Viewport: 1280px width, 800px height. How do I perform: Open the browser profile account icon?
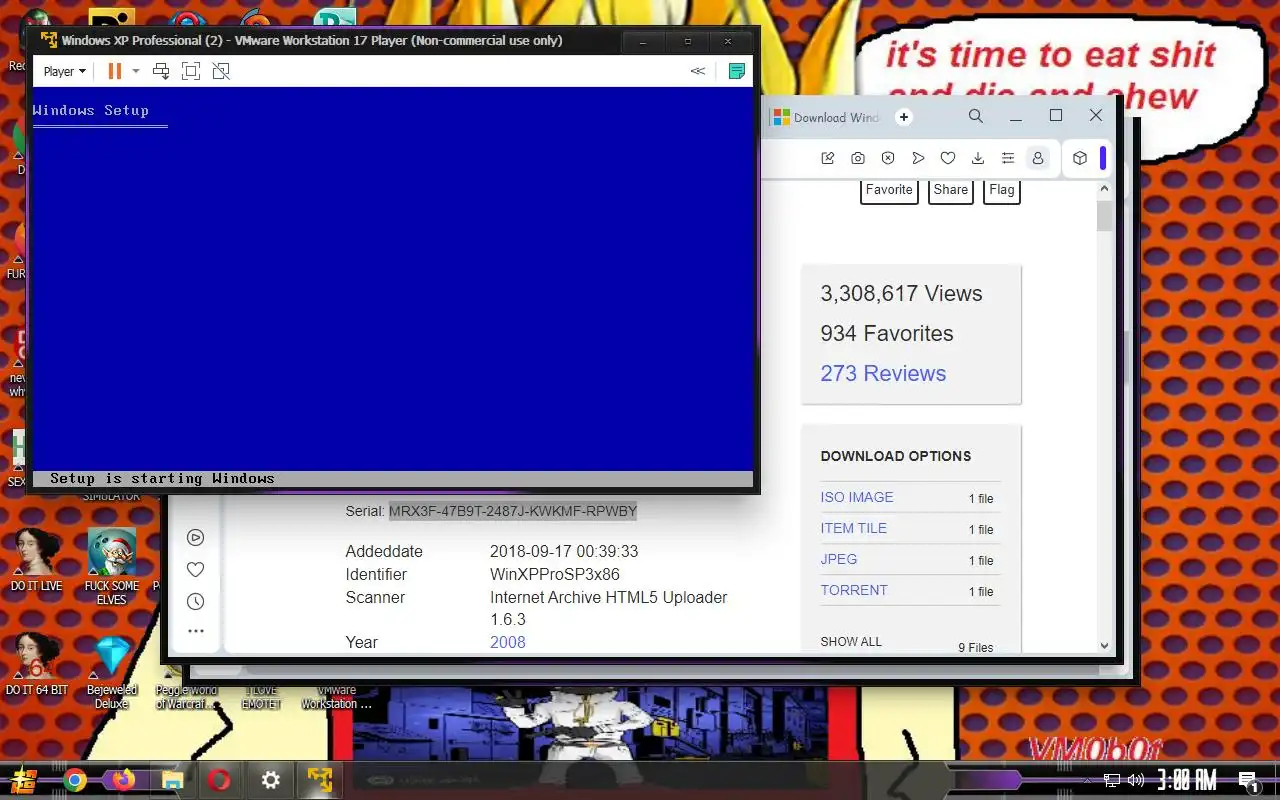coord(1038,158)
